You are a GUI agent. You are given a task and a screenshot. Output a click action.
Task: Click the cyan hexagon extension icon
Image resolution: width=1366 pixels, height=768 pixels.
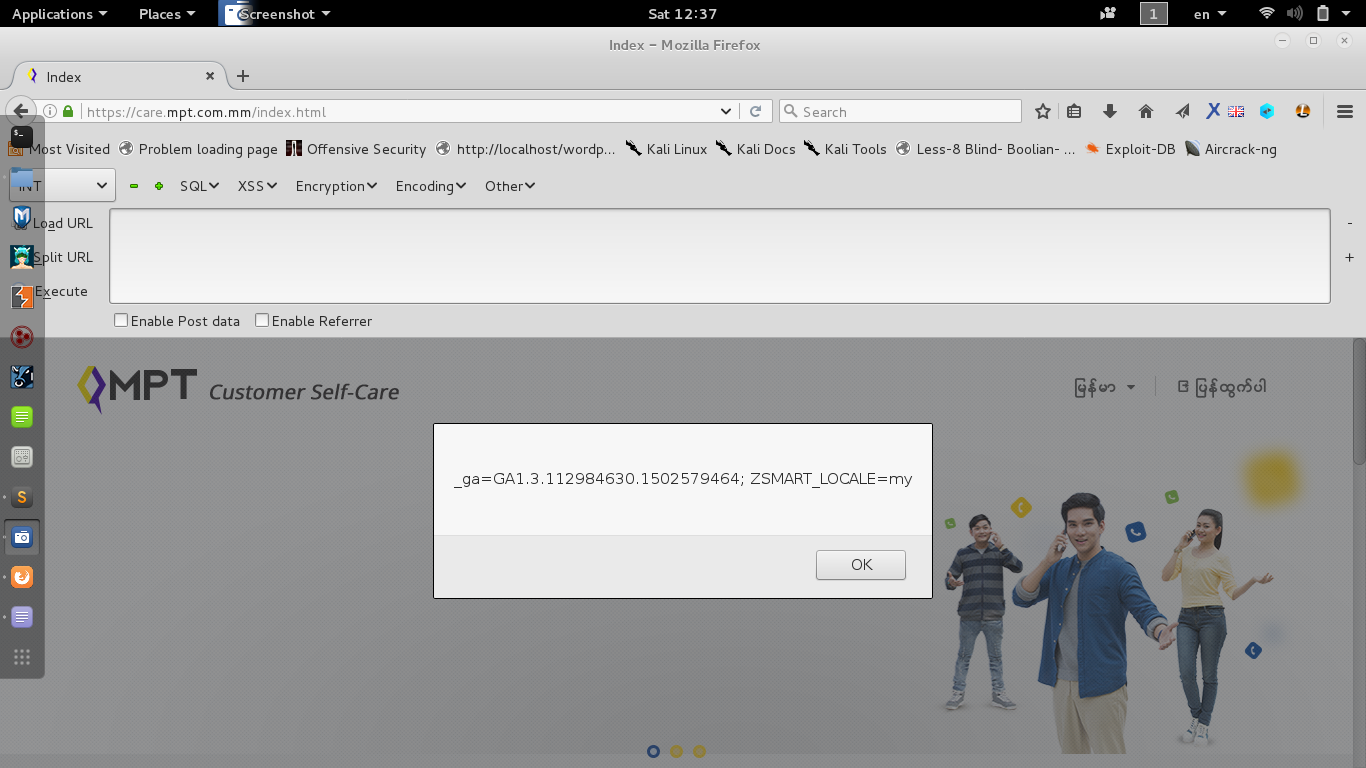coord(1267,112)
